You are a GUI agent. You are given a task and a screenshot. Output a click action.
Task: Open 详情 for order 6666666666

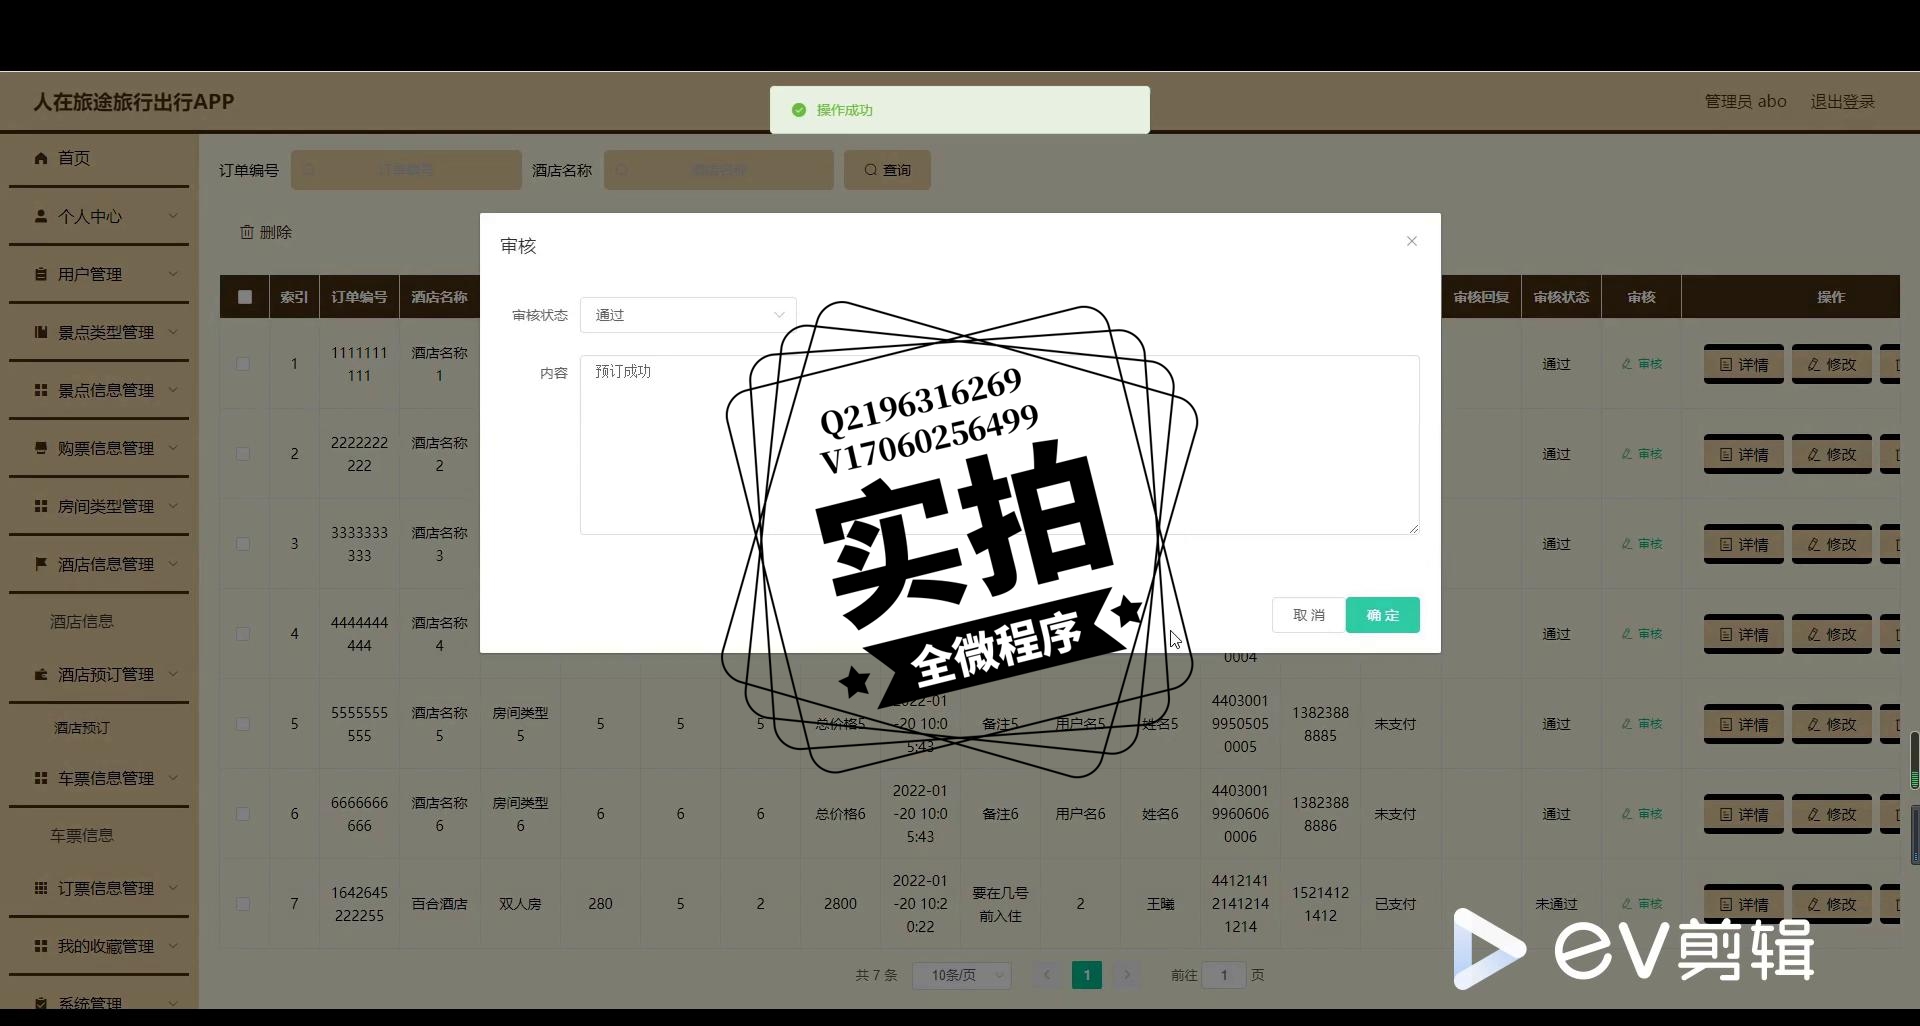(1743, 815)
